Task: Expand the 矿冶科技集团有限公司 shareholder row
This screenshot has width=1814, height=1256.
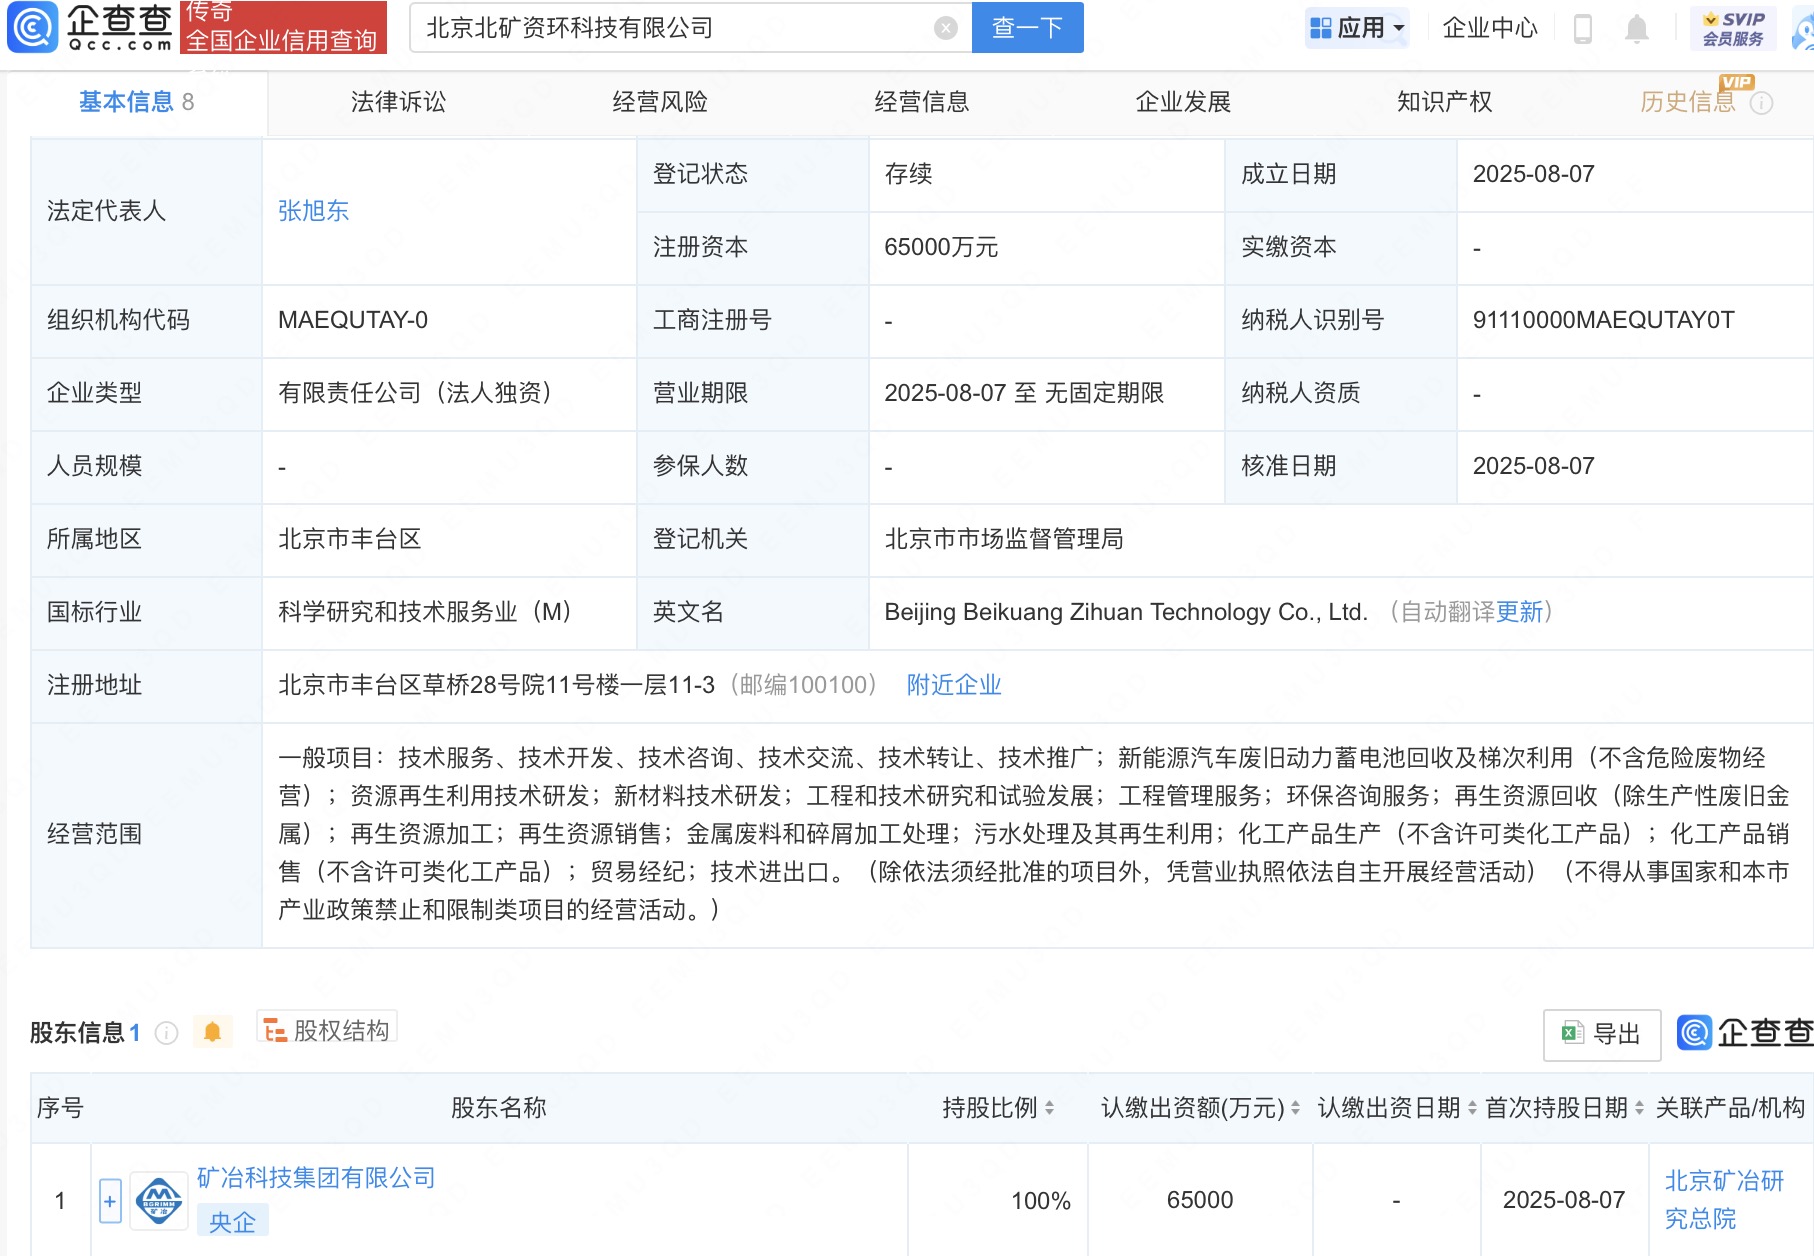Action: pos(110,1200)
